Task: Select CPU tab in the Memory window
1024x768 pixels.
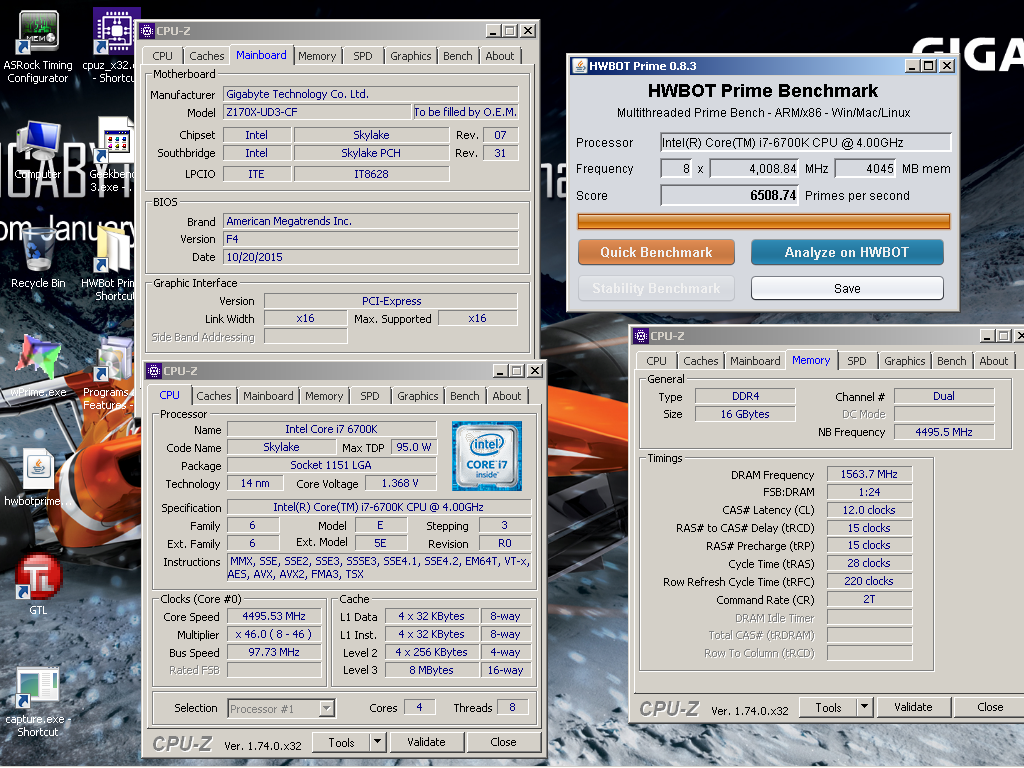Action: 656,361
